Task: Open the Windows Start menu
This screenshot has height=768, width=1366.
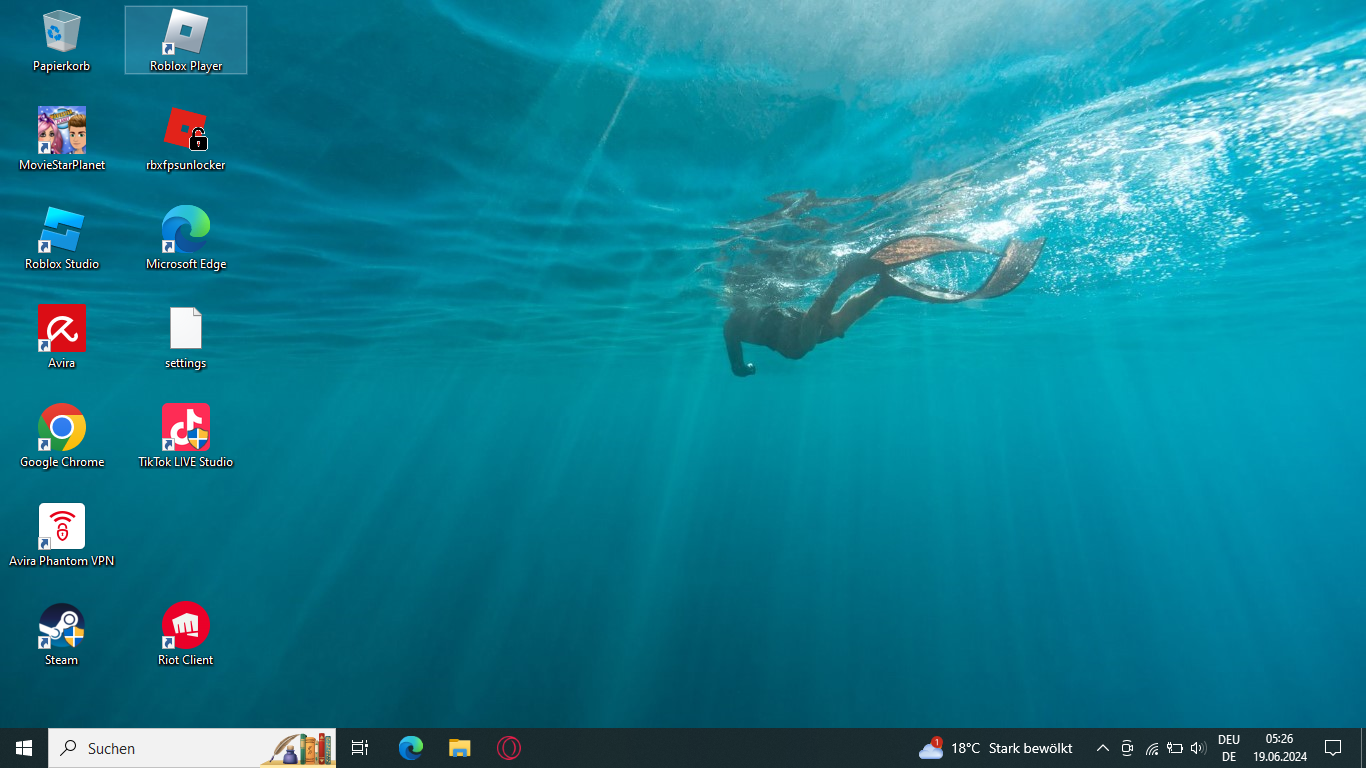Action: pos(24,748)
